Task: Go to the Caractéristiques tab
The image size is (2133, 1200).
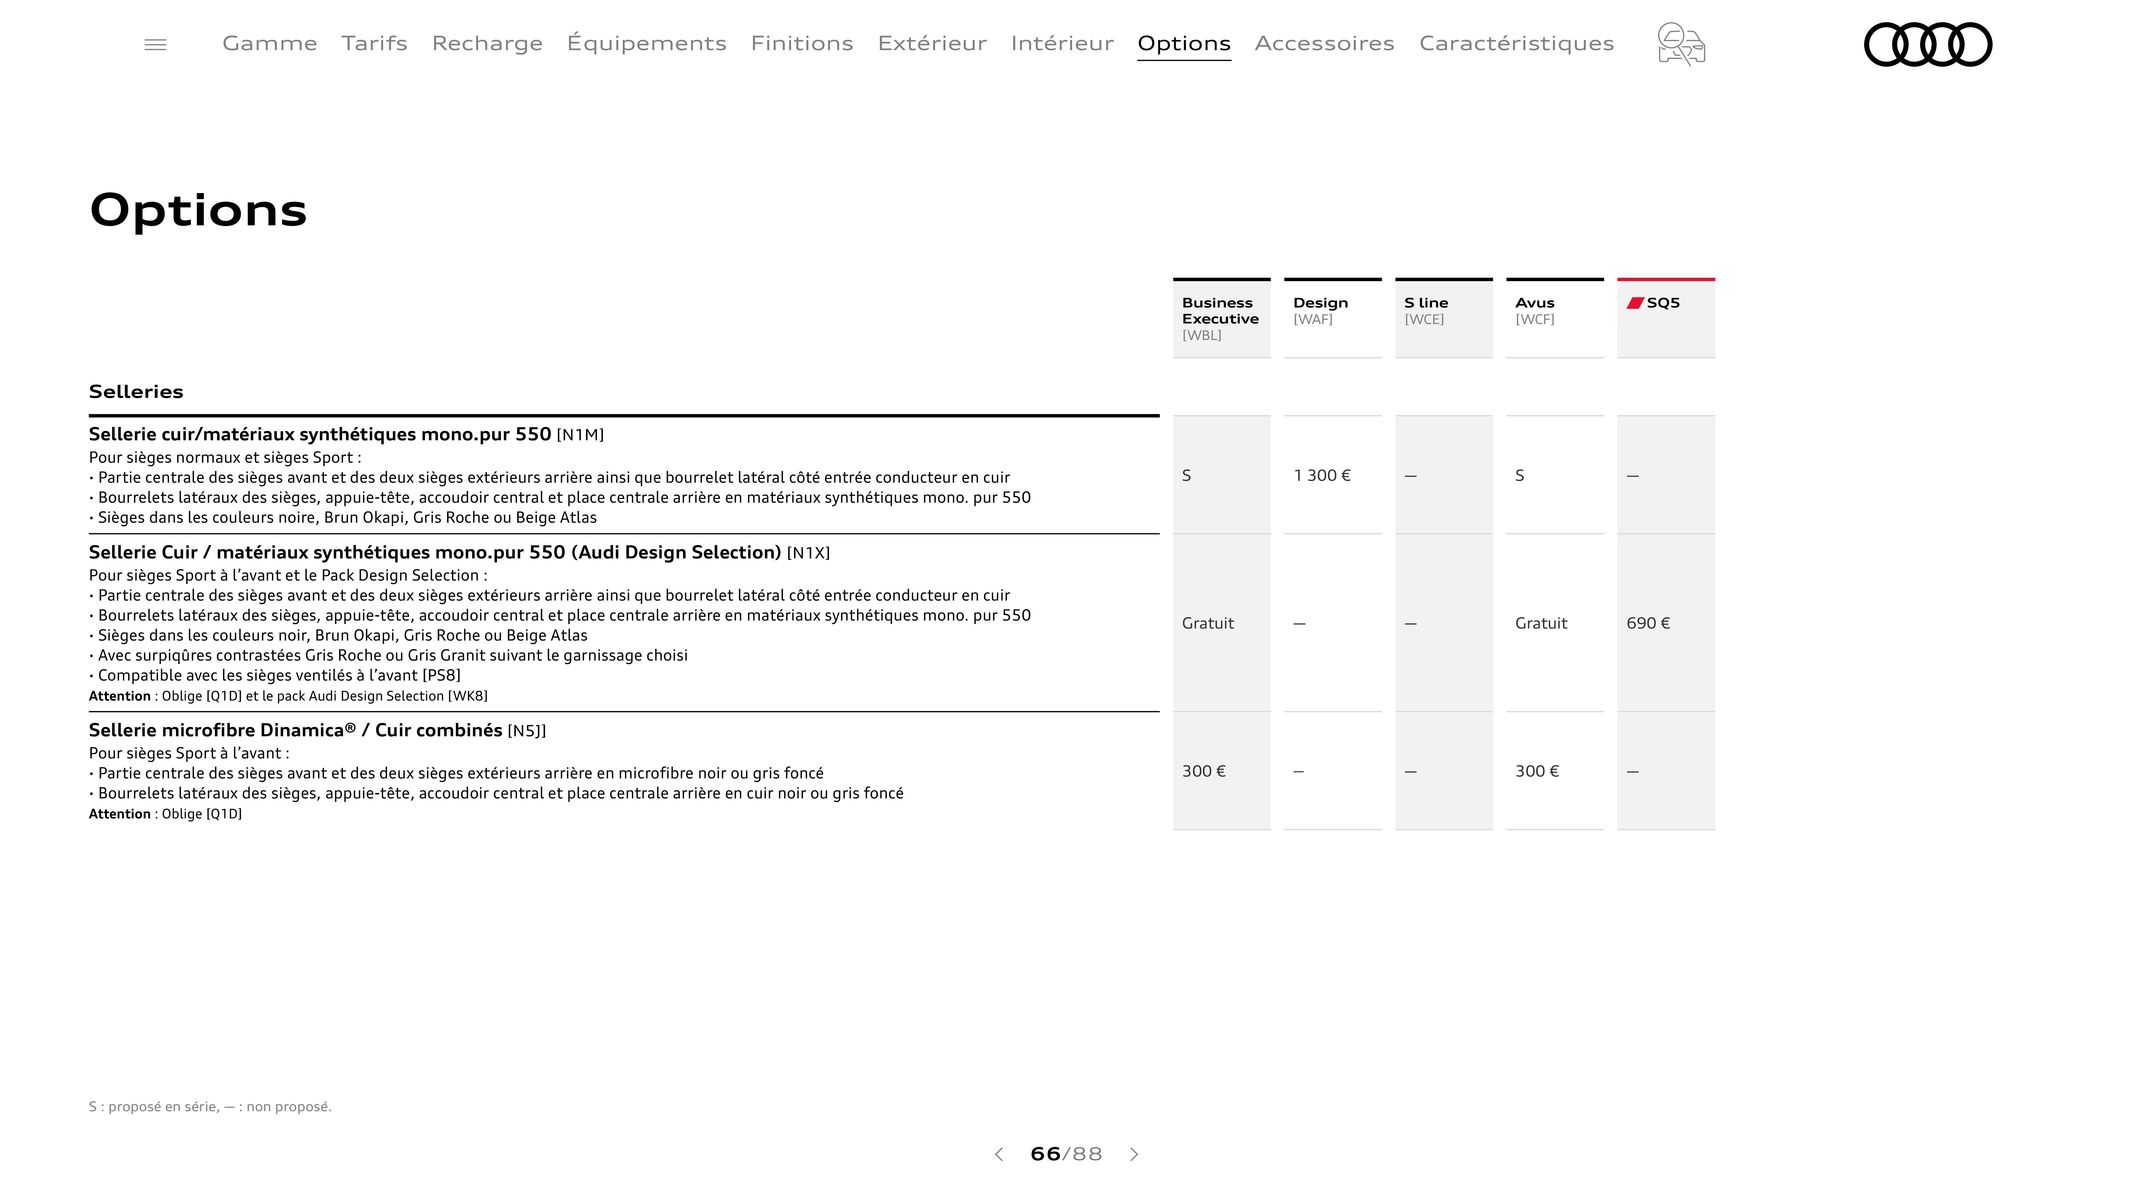Action: 1517,43
